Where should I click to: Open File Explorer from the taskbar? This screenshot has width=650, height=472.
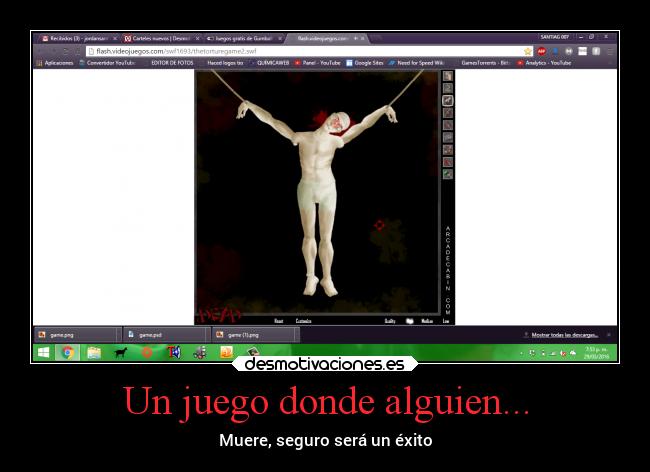94,352
